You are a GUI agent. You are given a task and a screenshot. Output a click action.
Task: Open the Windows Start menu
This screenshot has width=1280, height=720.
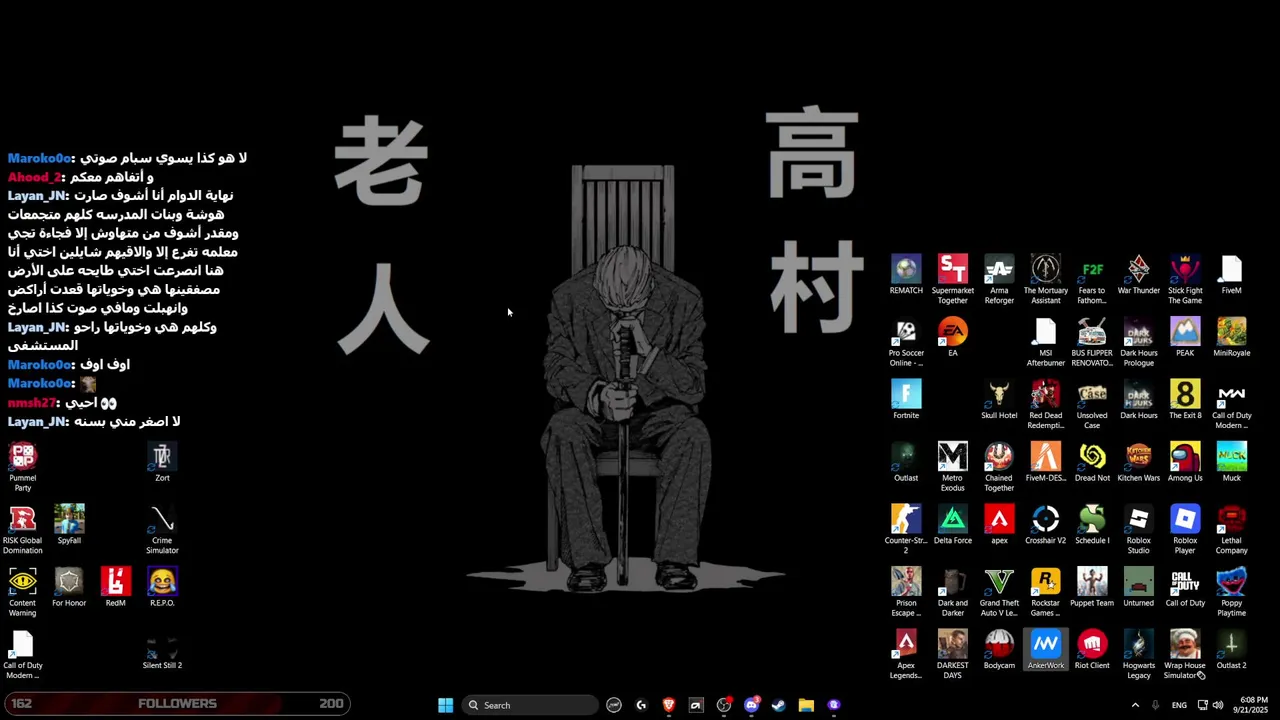(x=445, y=705)
